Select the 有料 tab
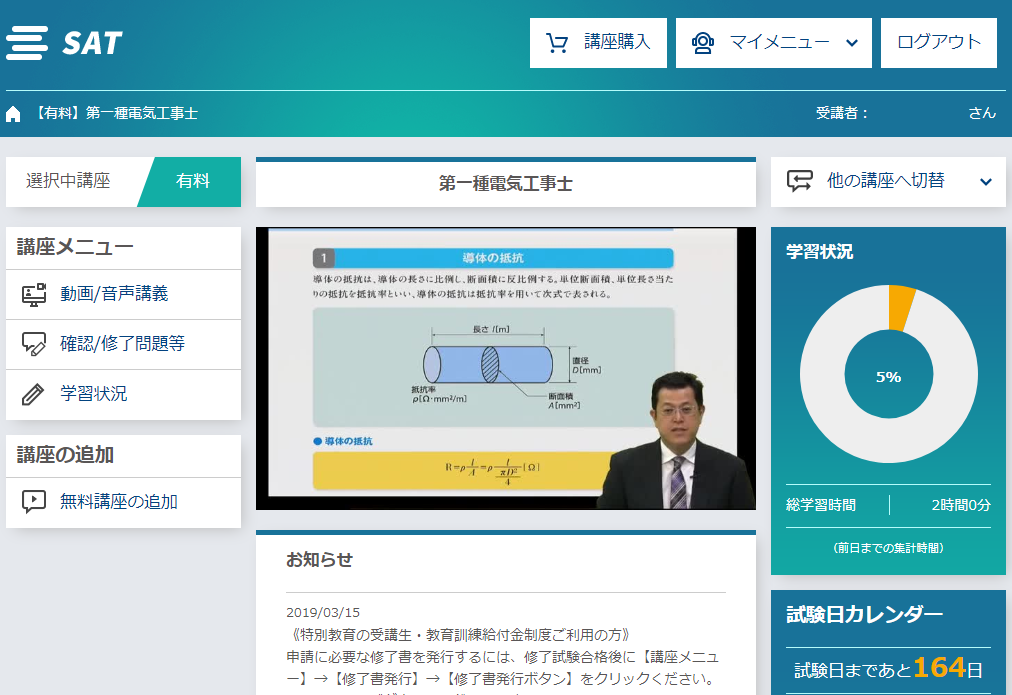This screenshot has height=695, width=1012. (x=192, y=181)
